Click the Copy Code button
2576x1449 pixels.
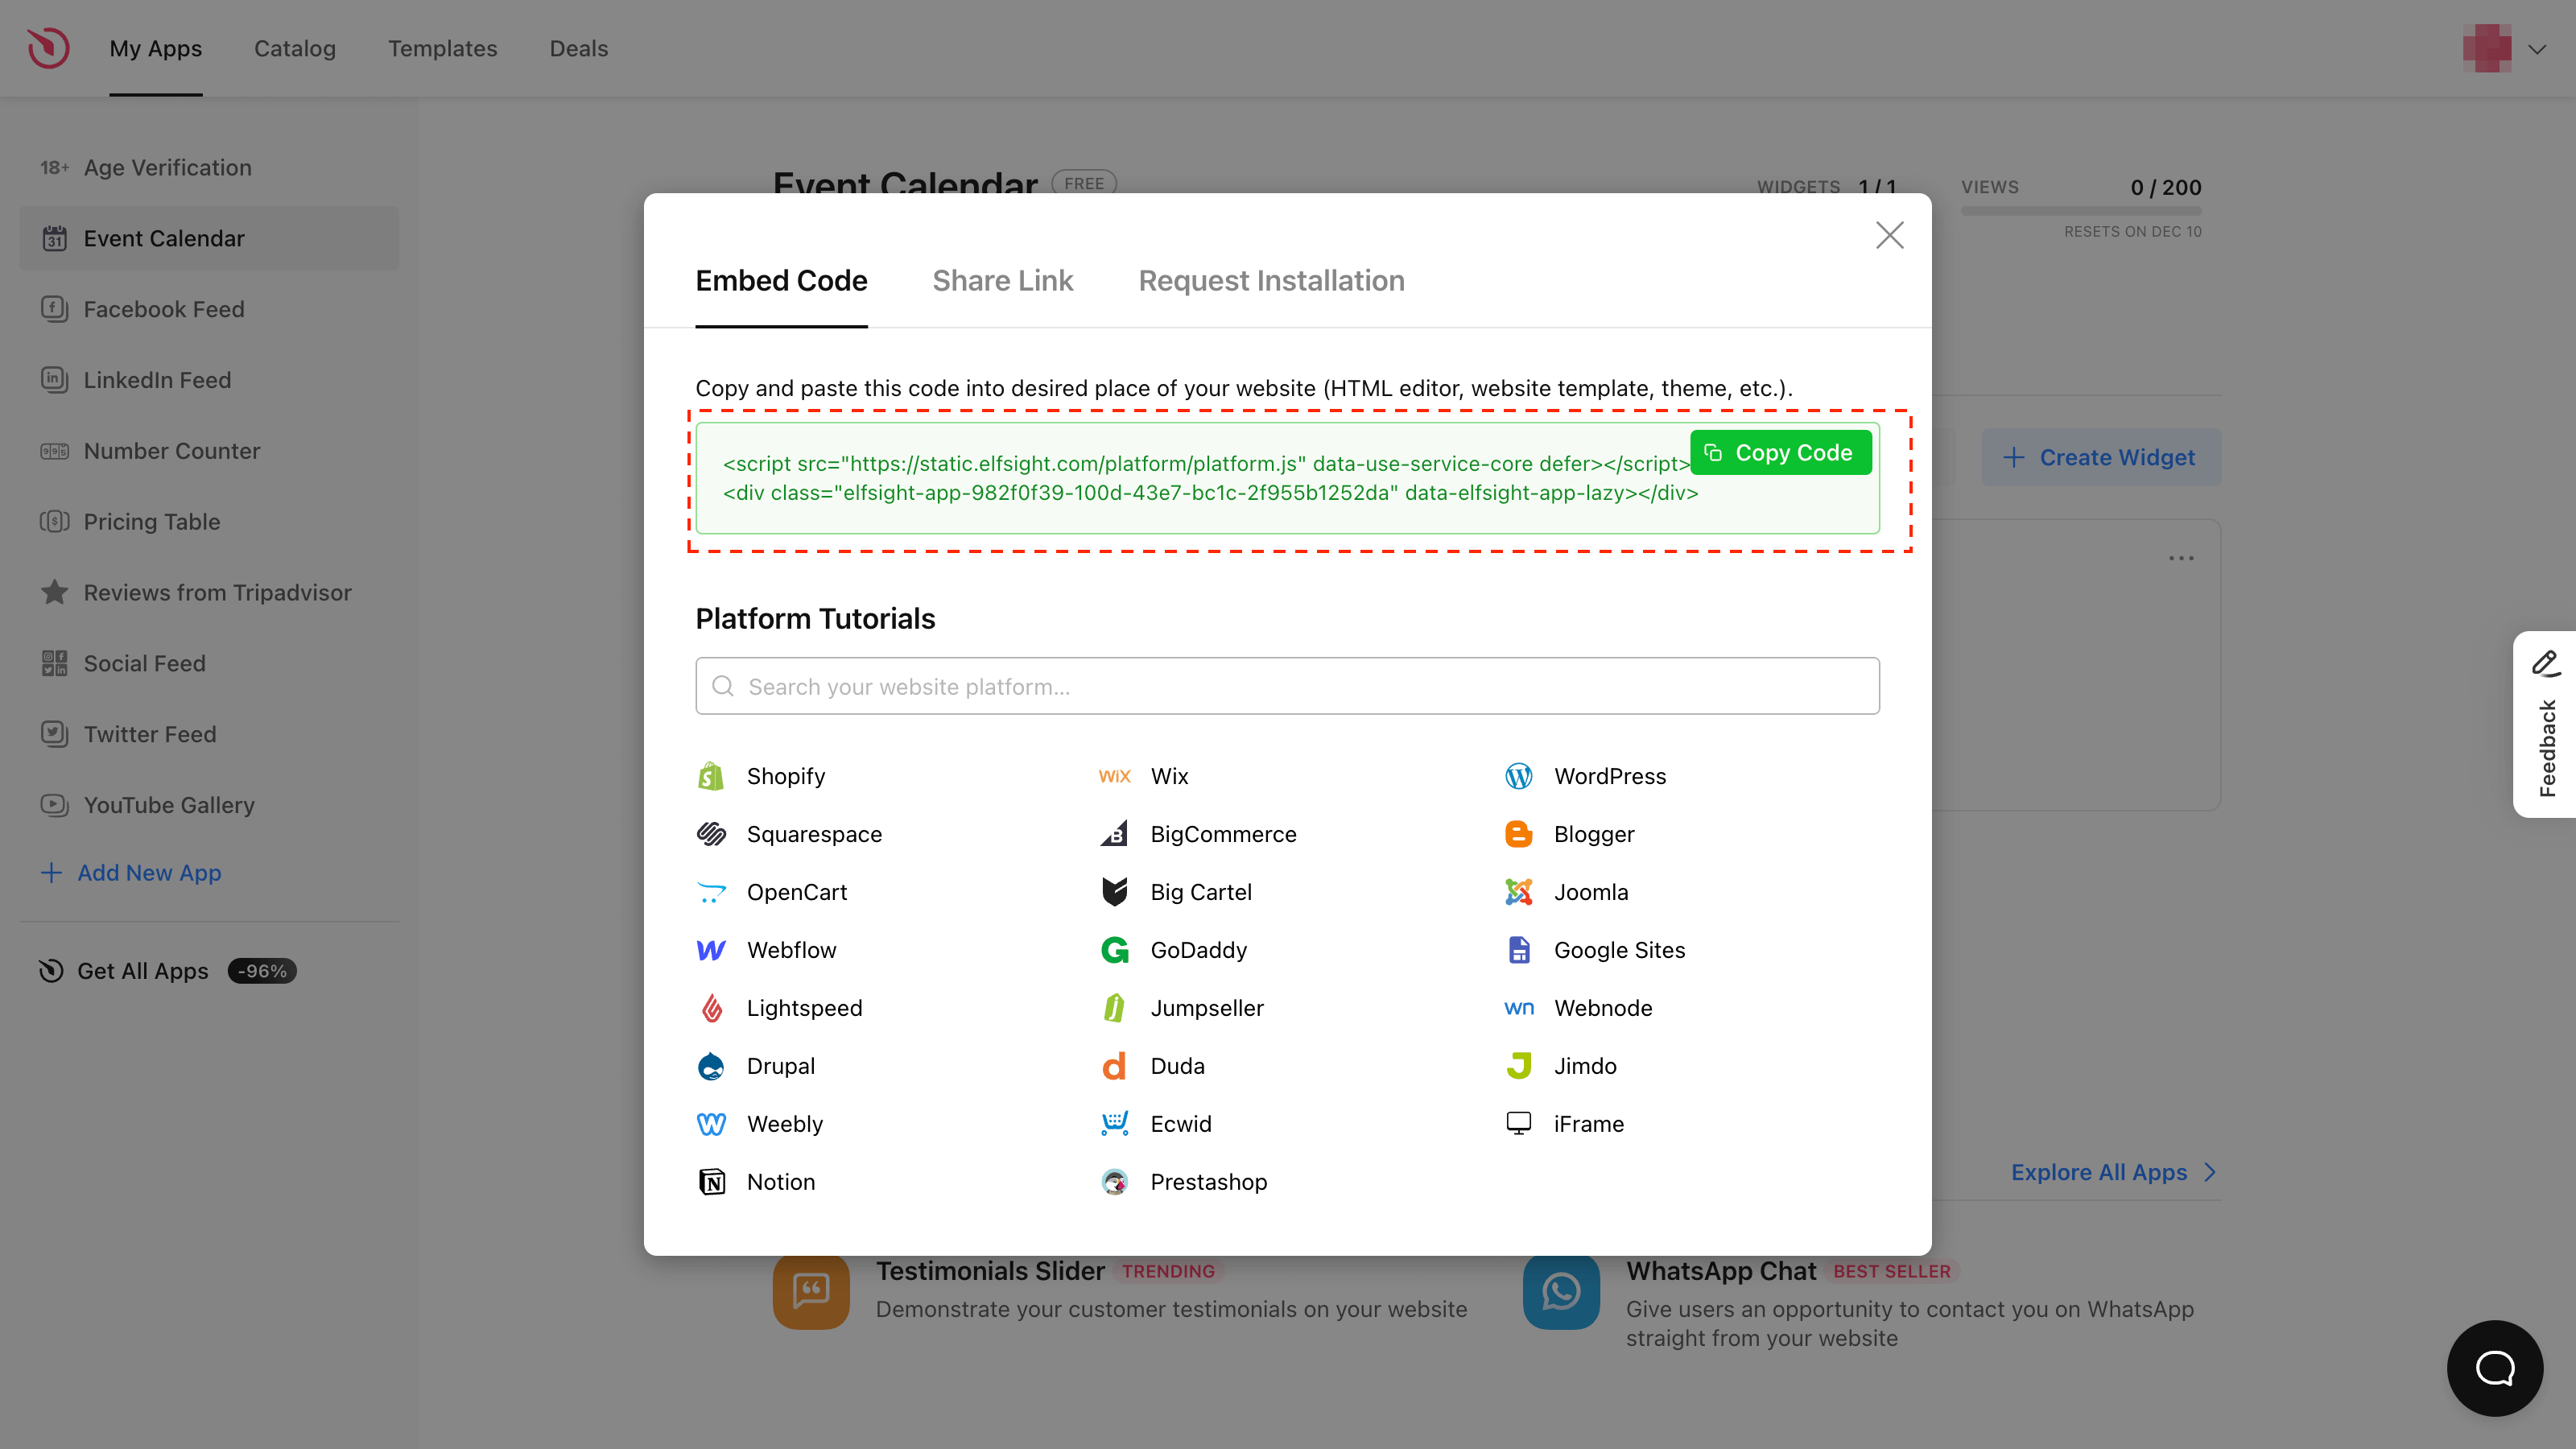tap(1781, 452)
